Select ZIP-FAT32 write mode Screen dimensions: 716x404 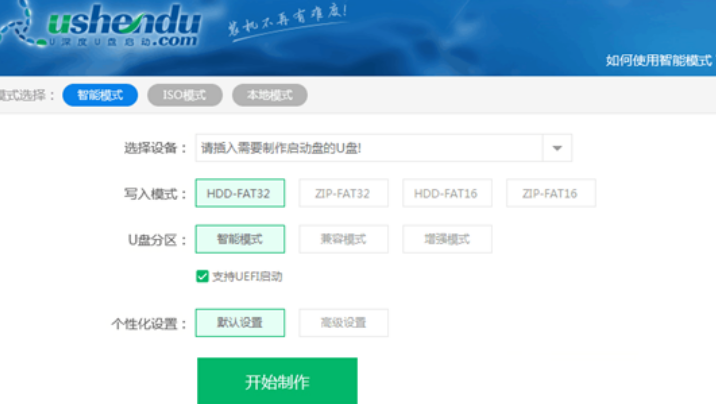344,193
